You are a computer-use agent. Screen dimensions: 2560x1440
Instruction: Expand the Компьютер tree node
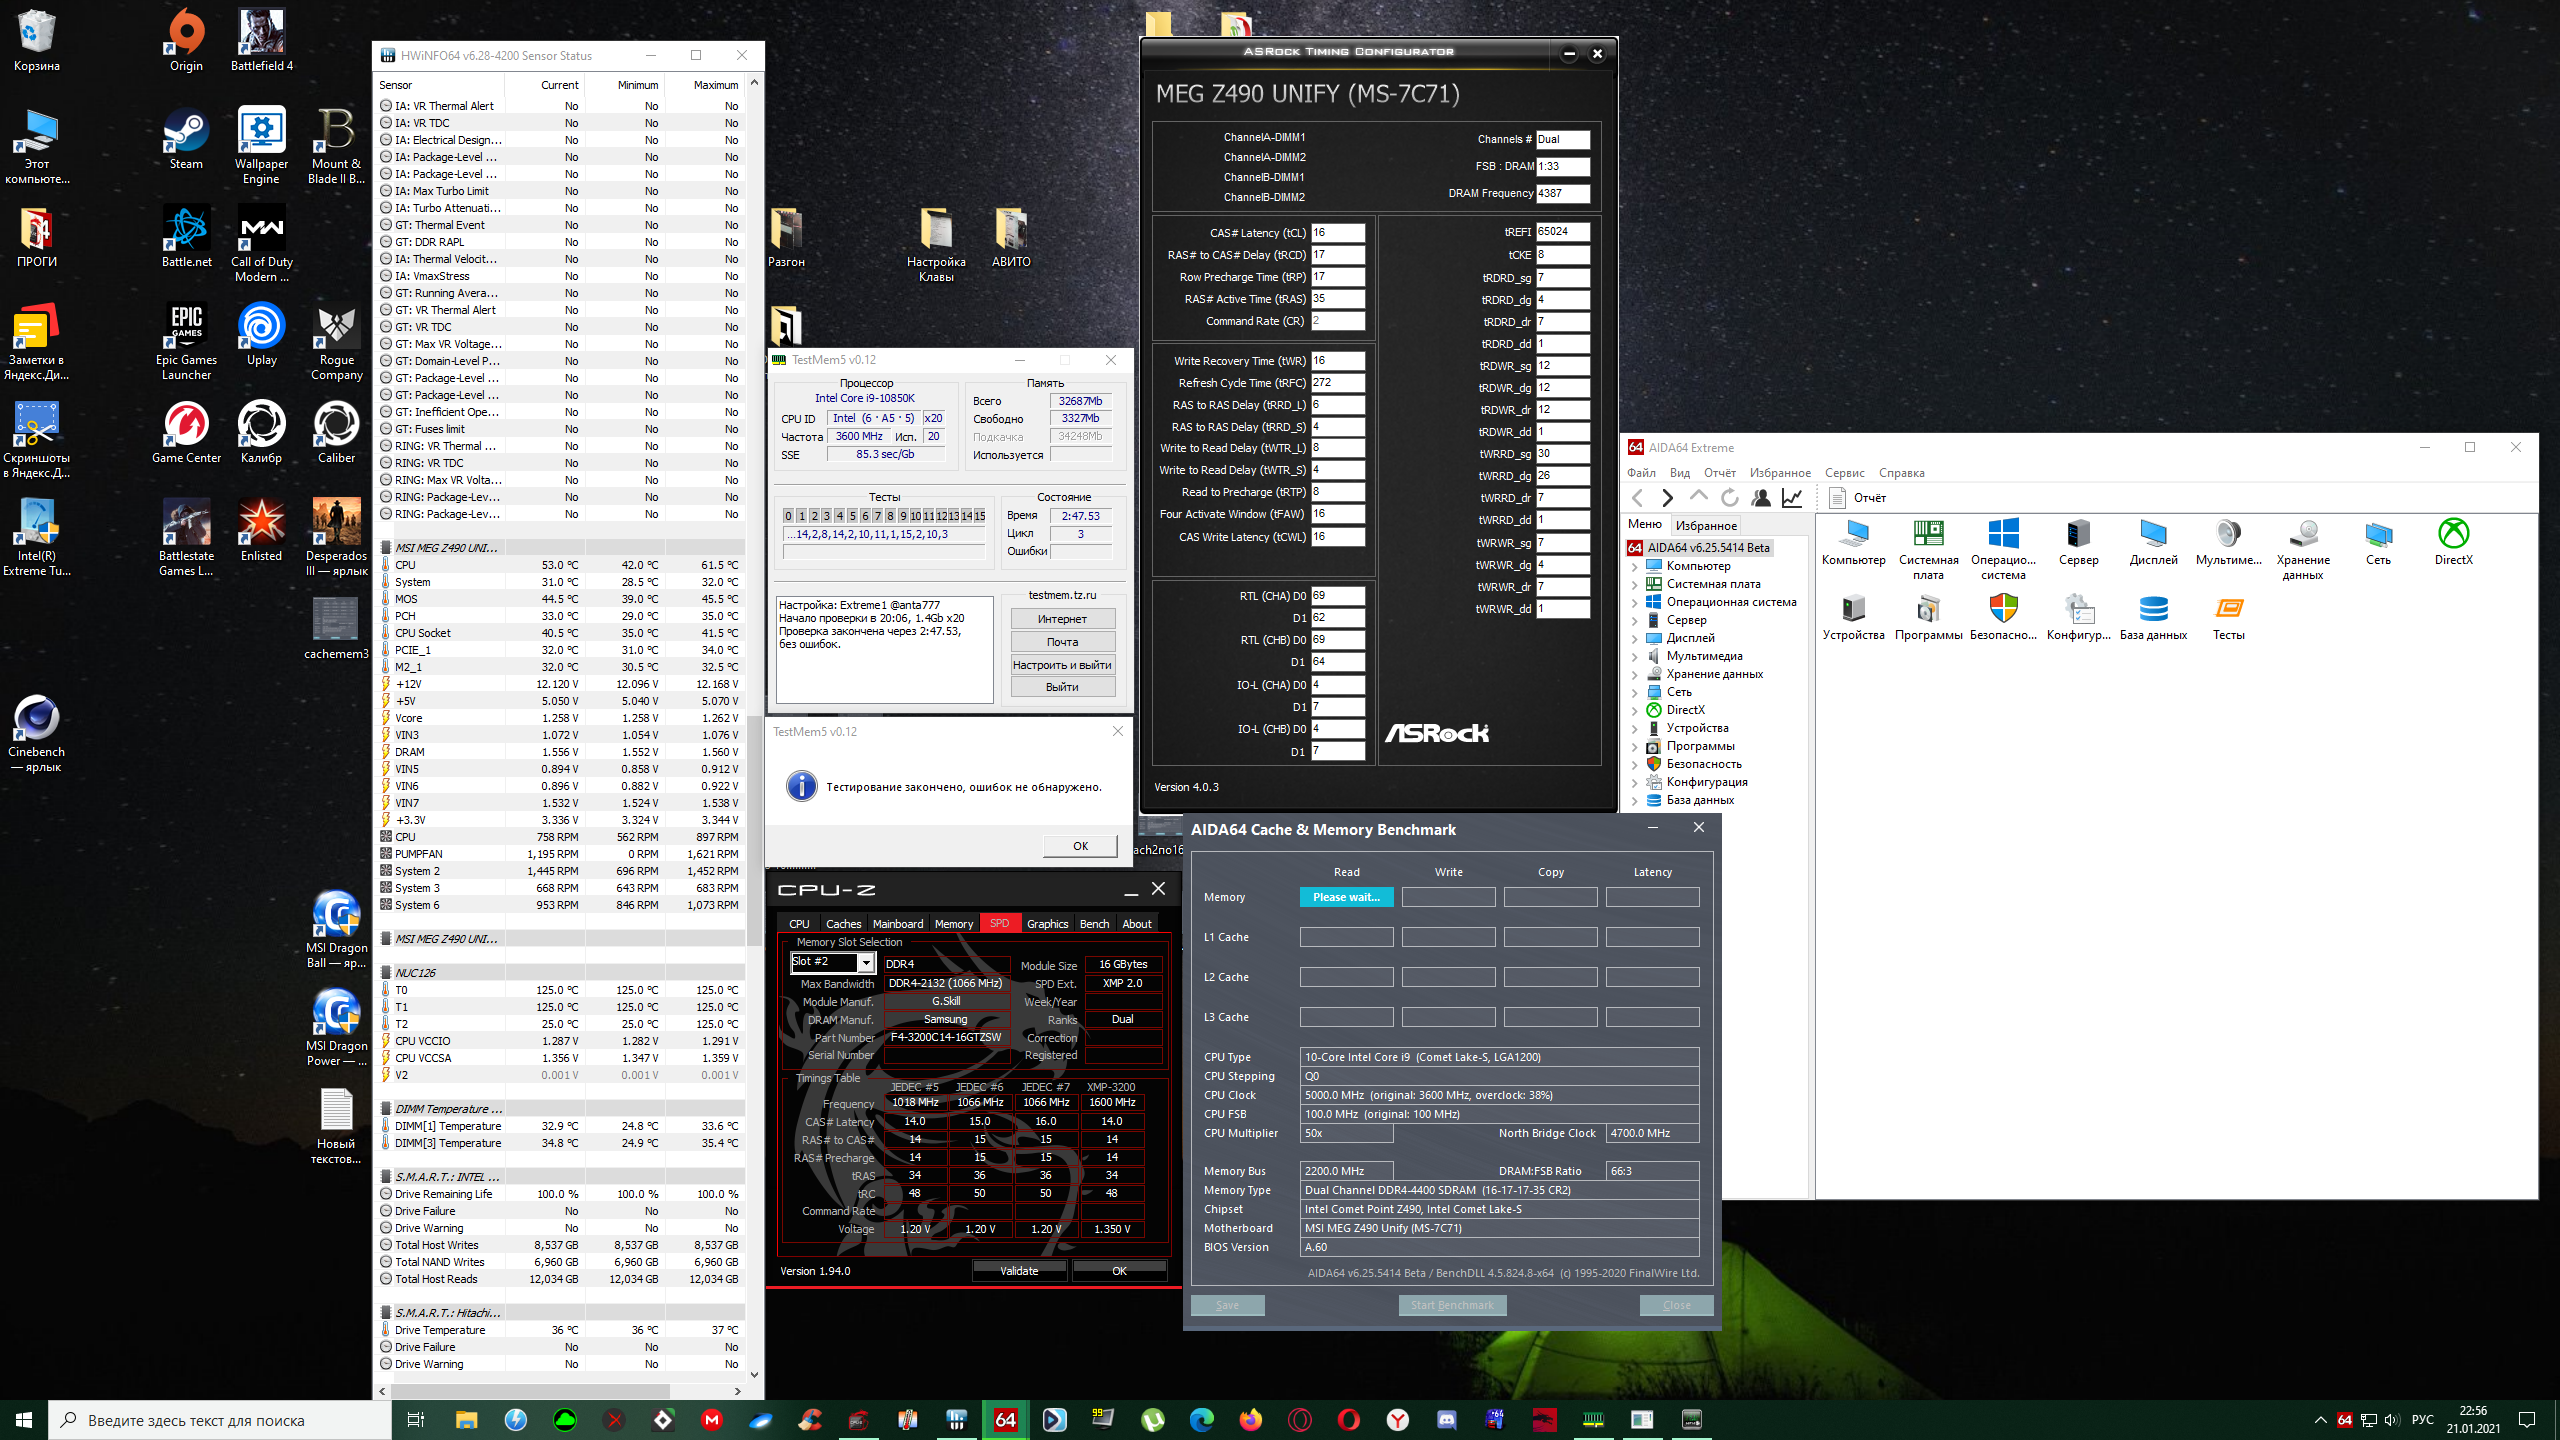click(1635, 566)
